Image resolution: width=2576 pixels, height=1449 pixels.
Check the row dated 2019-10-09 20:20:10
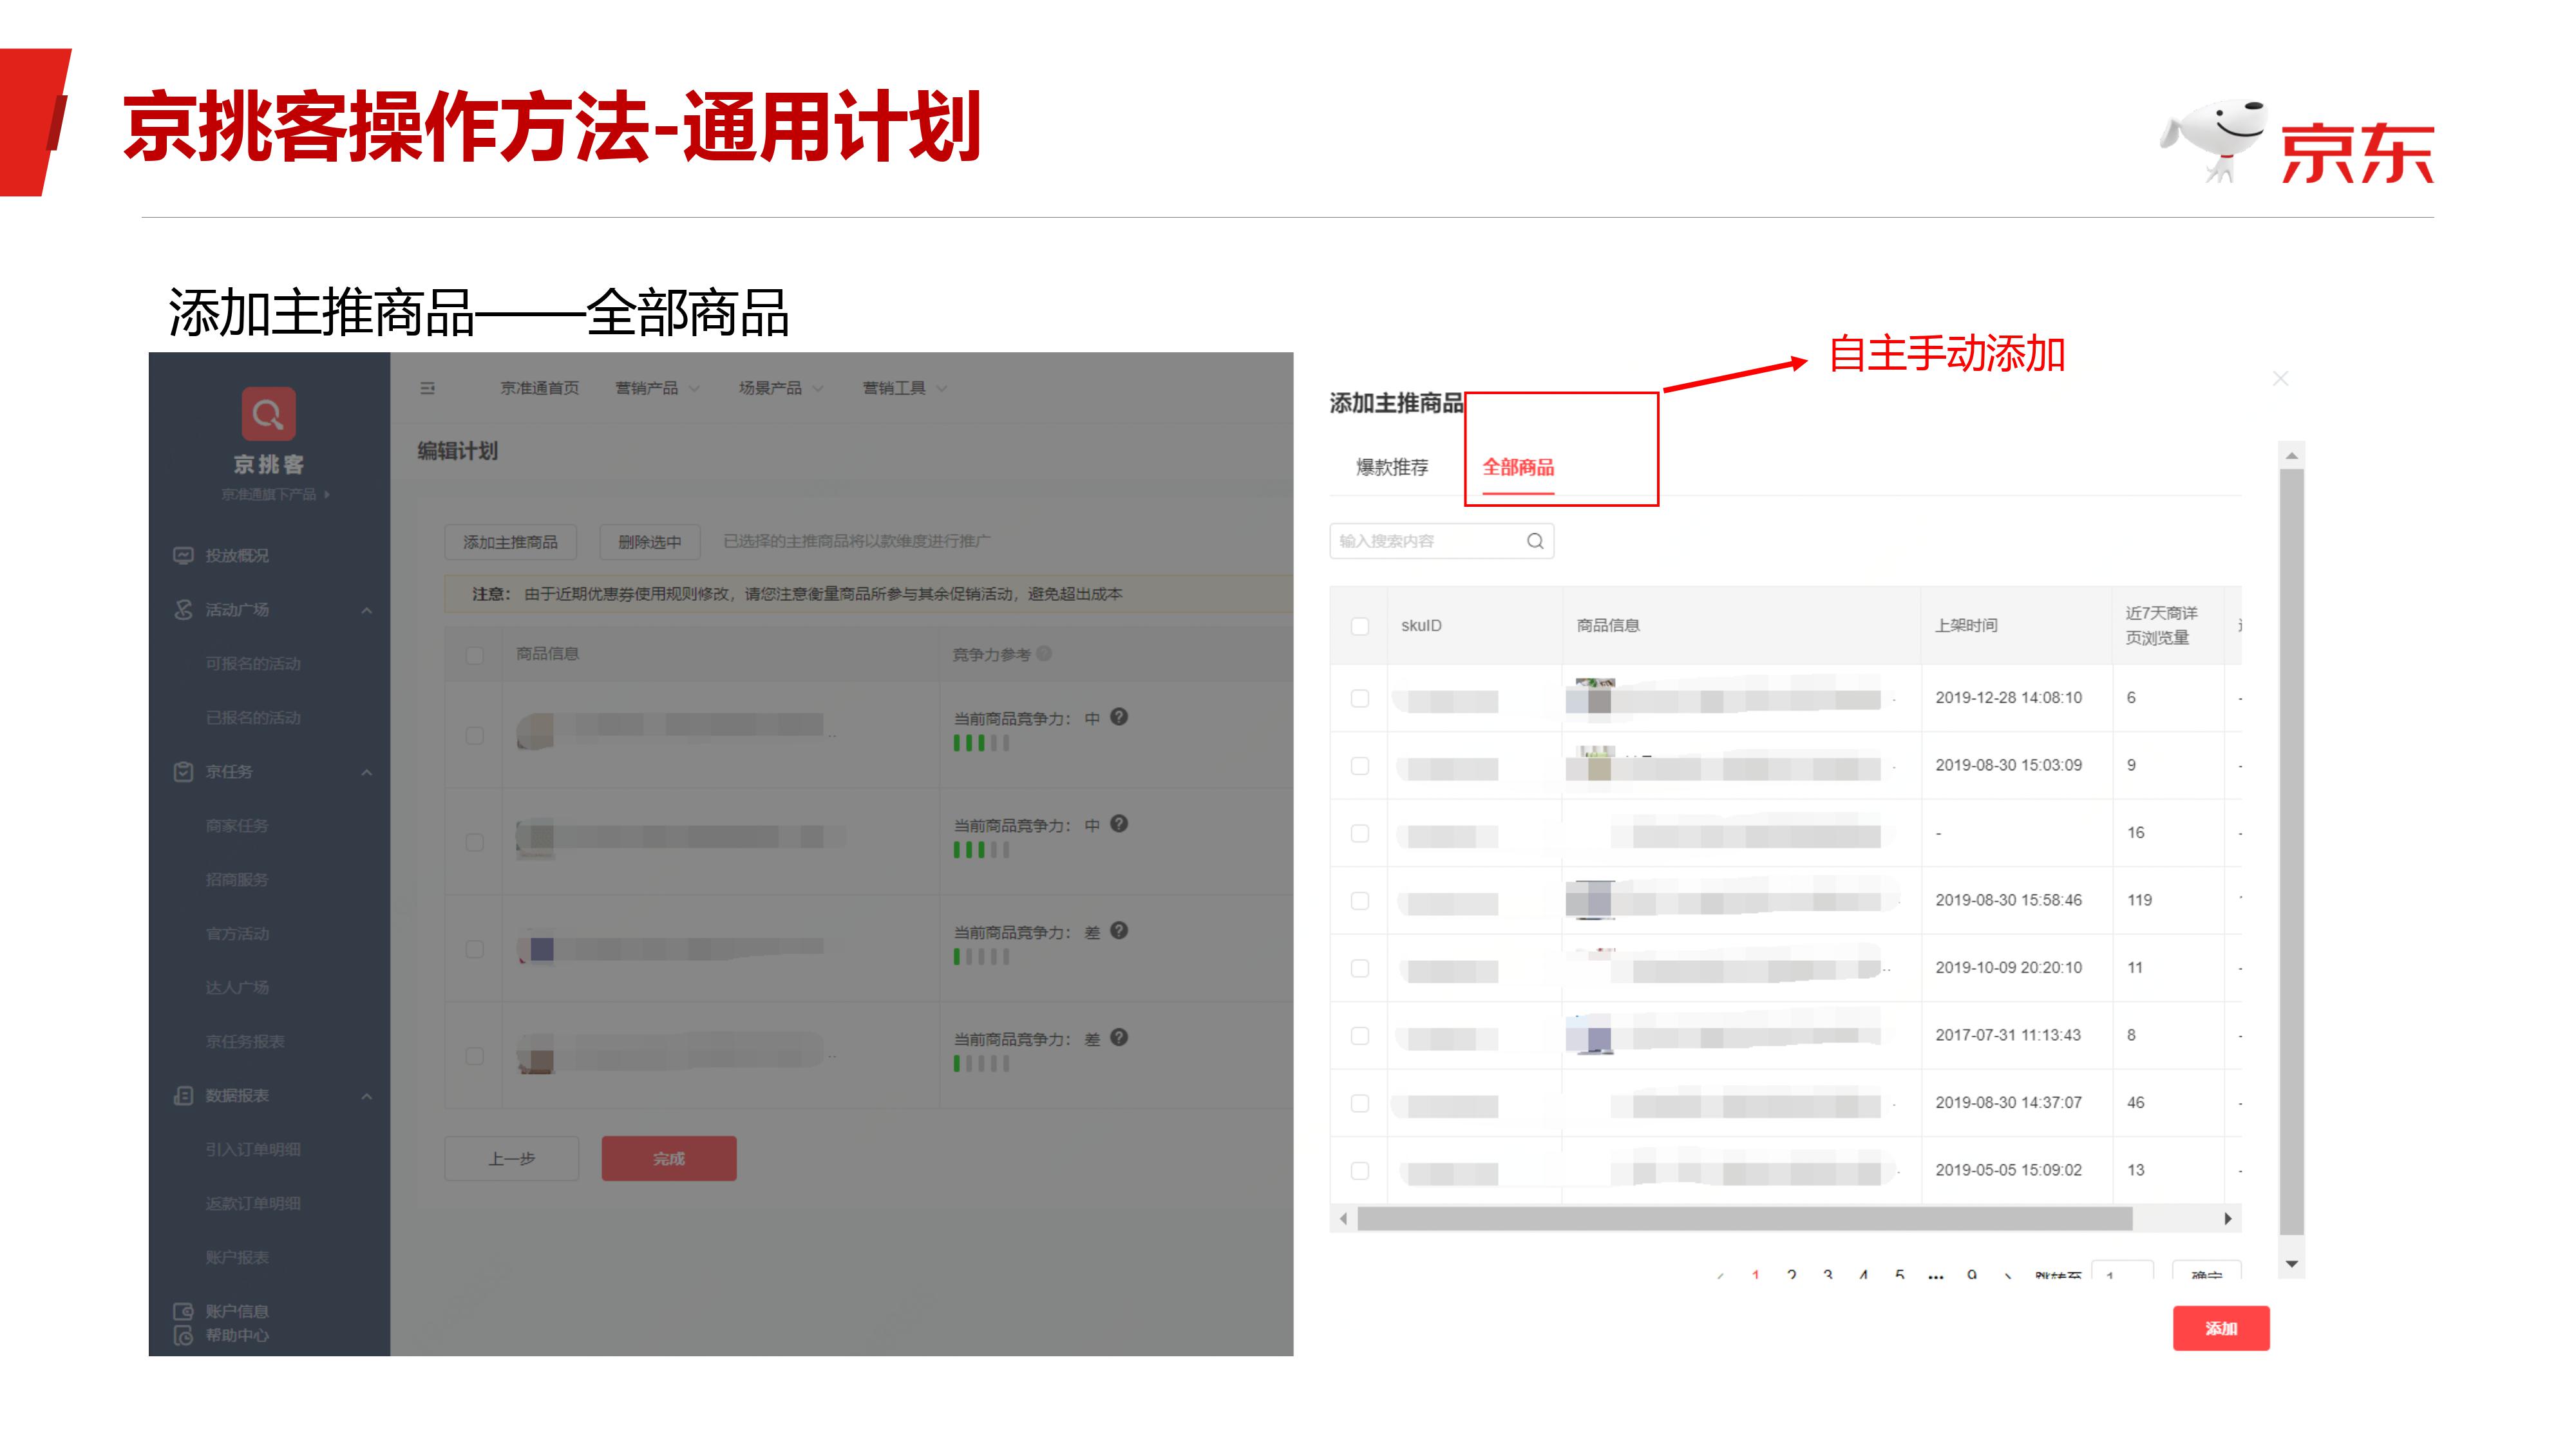coord(1360,968)
